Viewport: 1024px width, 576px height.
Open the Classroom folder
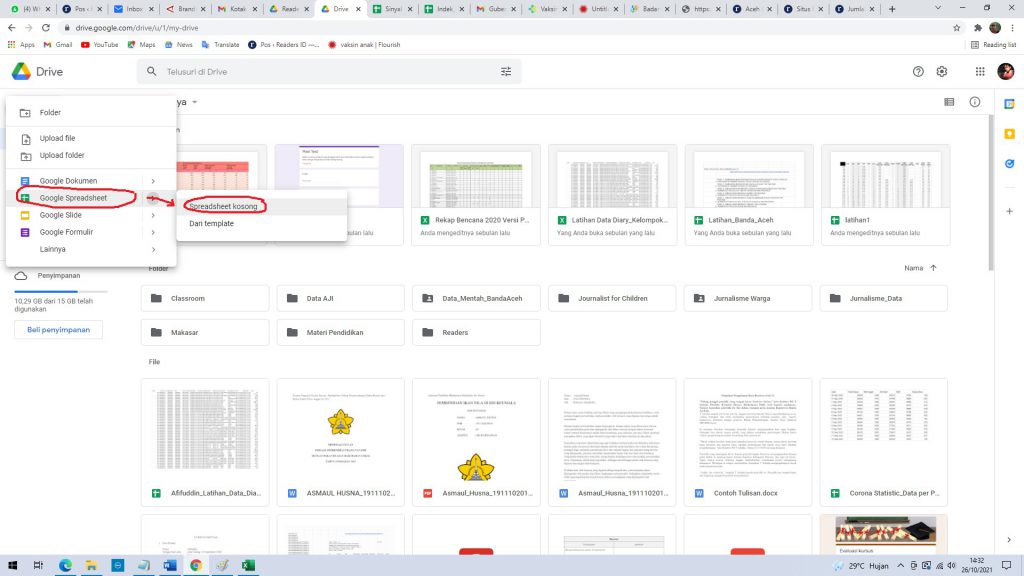point(205,298)
